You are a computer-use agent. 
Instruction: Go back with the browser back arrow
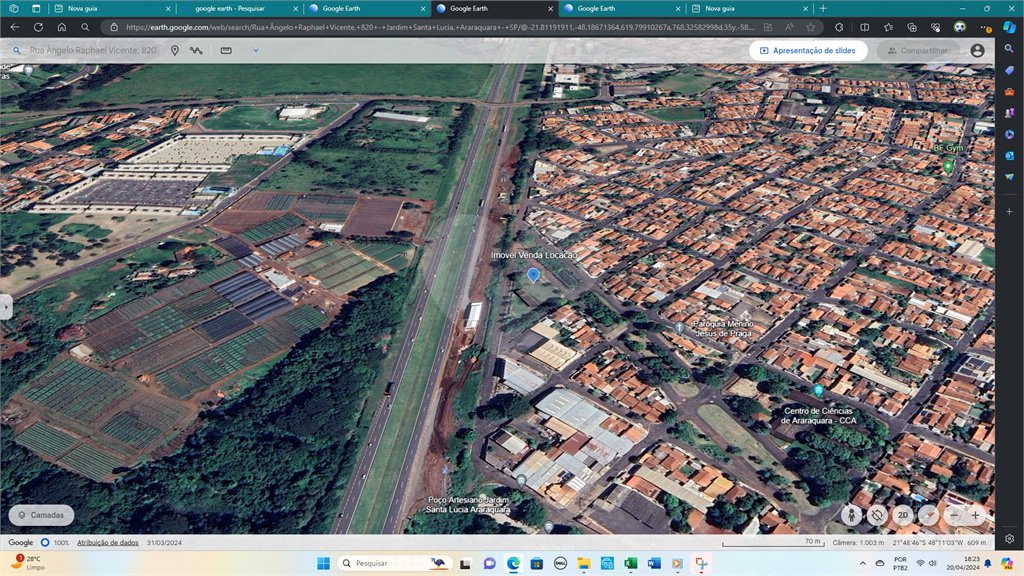[14, 27]
